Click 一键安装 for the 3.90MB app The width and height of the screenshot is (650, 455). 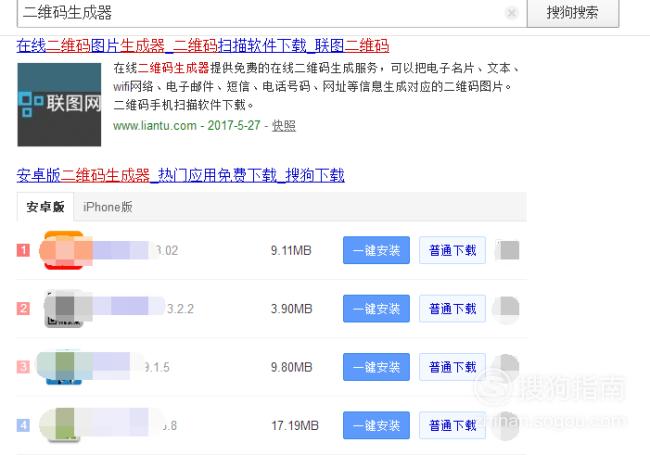pos(376,309)
